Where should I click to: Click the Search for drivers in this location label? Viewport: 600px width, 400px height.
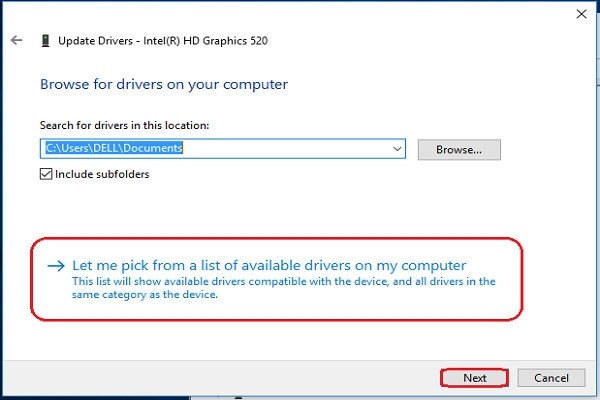[x=124, y=126]
